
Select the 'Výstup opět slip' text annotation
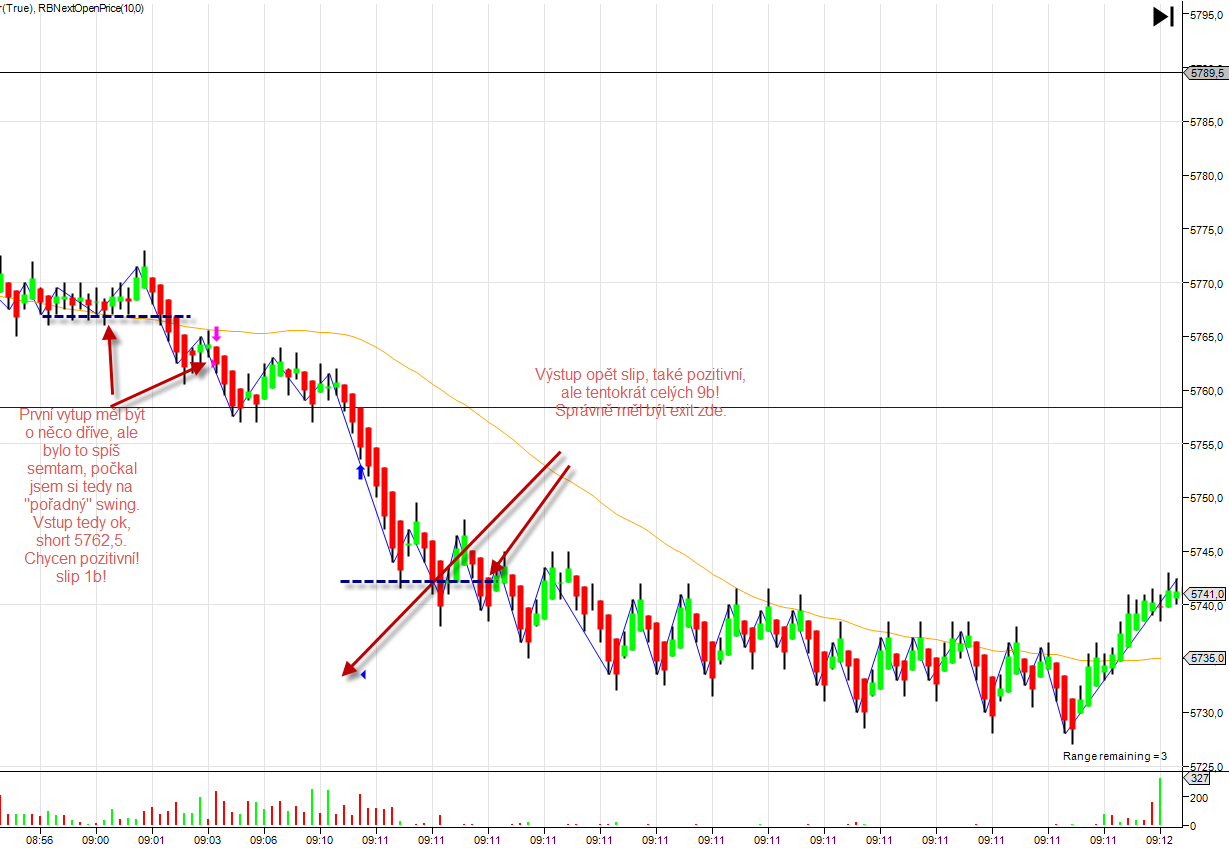coord(641,392)
